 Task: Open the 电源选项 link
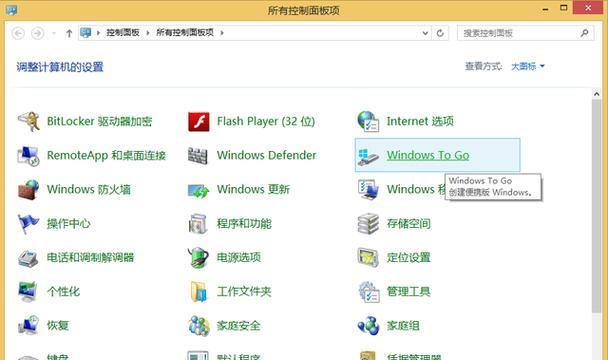tap(238, 257)
